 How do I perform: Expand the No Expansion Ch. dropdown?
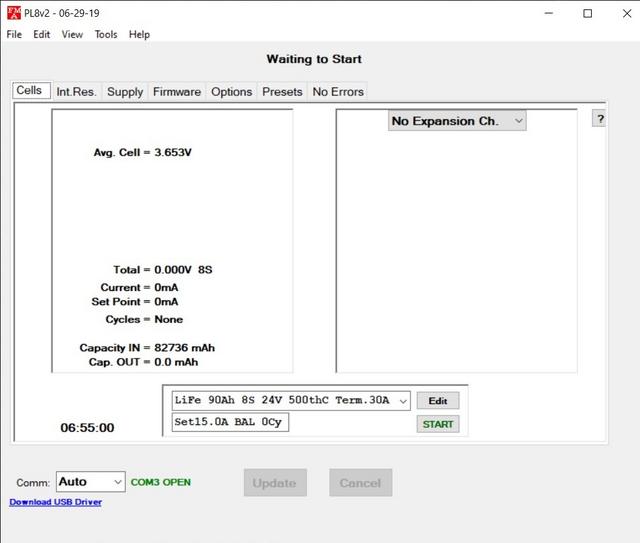(x=457, y=121)
